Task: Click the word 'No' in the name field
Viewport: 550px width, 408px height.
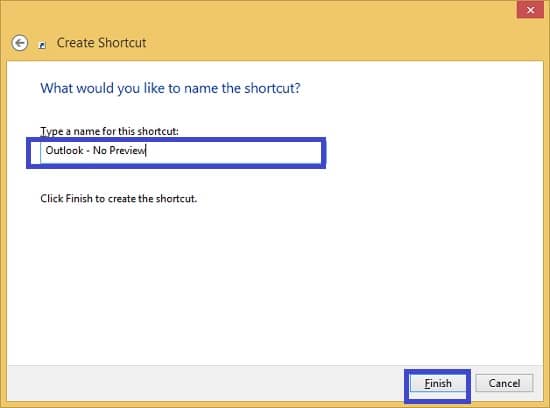Action: (99, 151)
